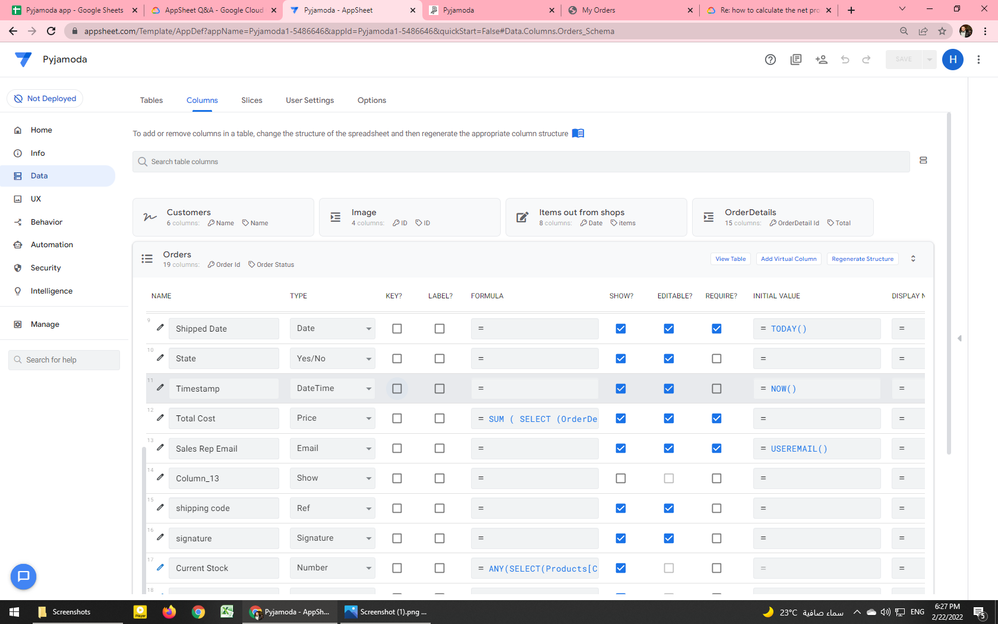Edit the Column_13 pencil icon
Image resolution: width=998 pixels, height=624 pixels.
pos(160,477)
